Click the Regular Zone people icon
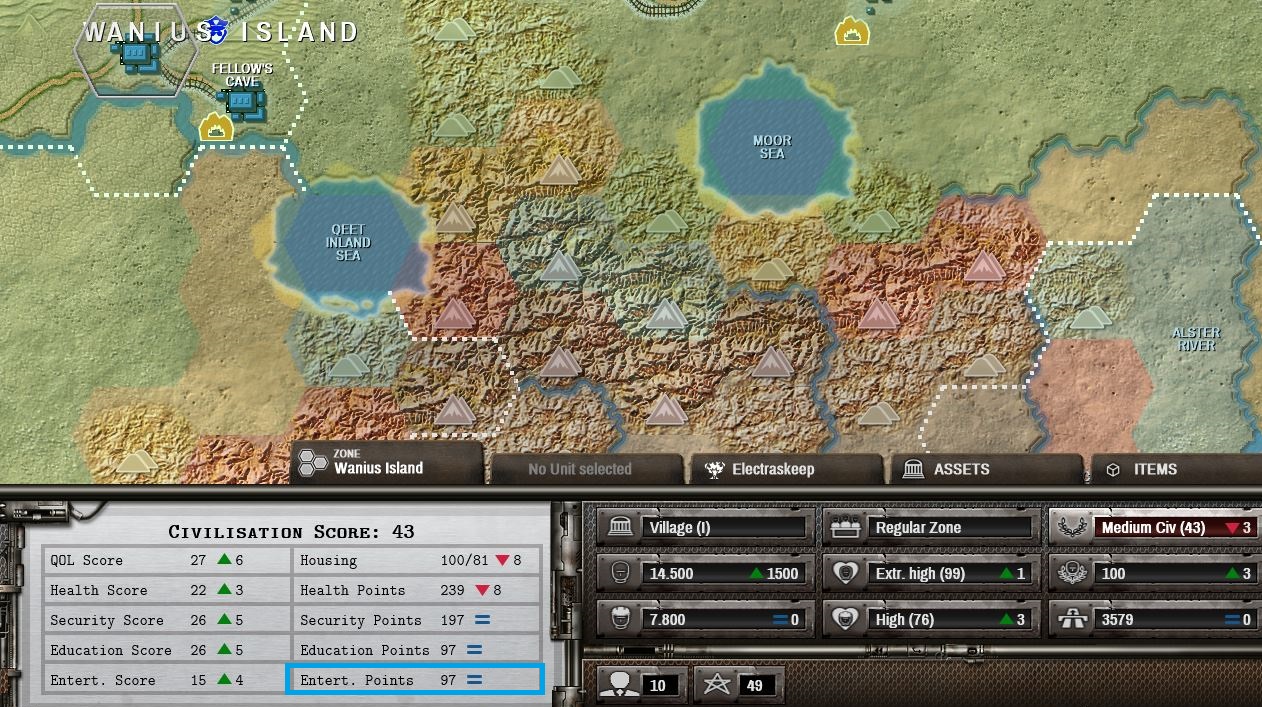Image resolution: width=1262 pixels, height=707 pixels. point(847,527)
